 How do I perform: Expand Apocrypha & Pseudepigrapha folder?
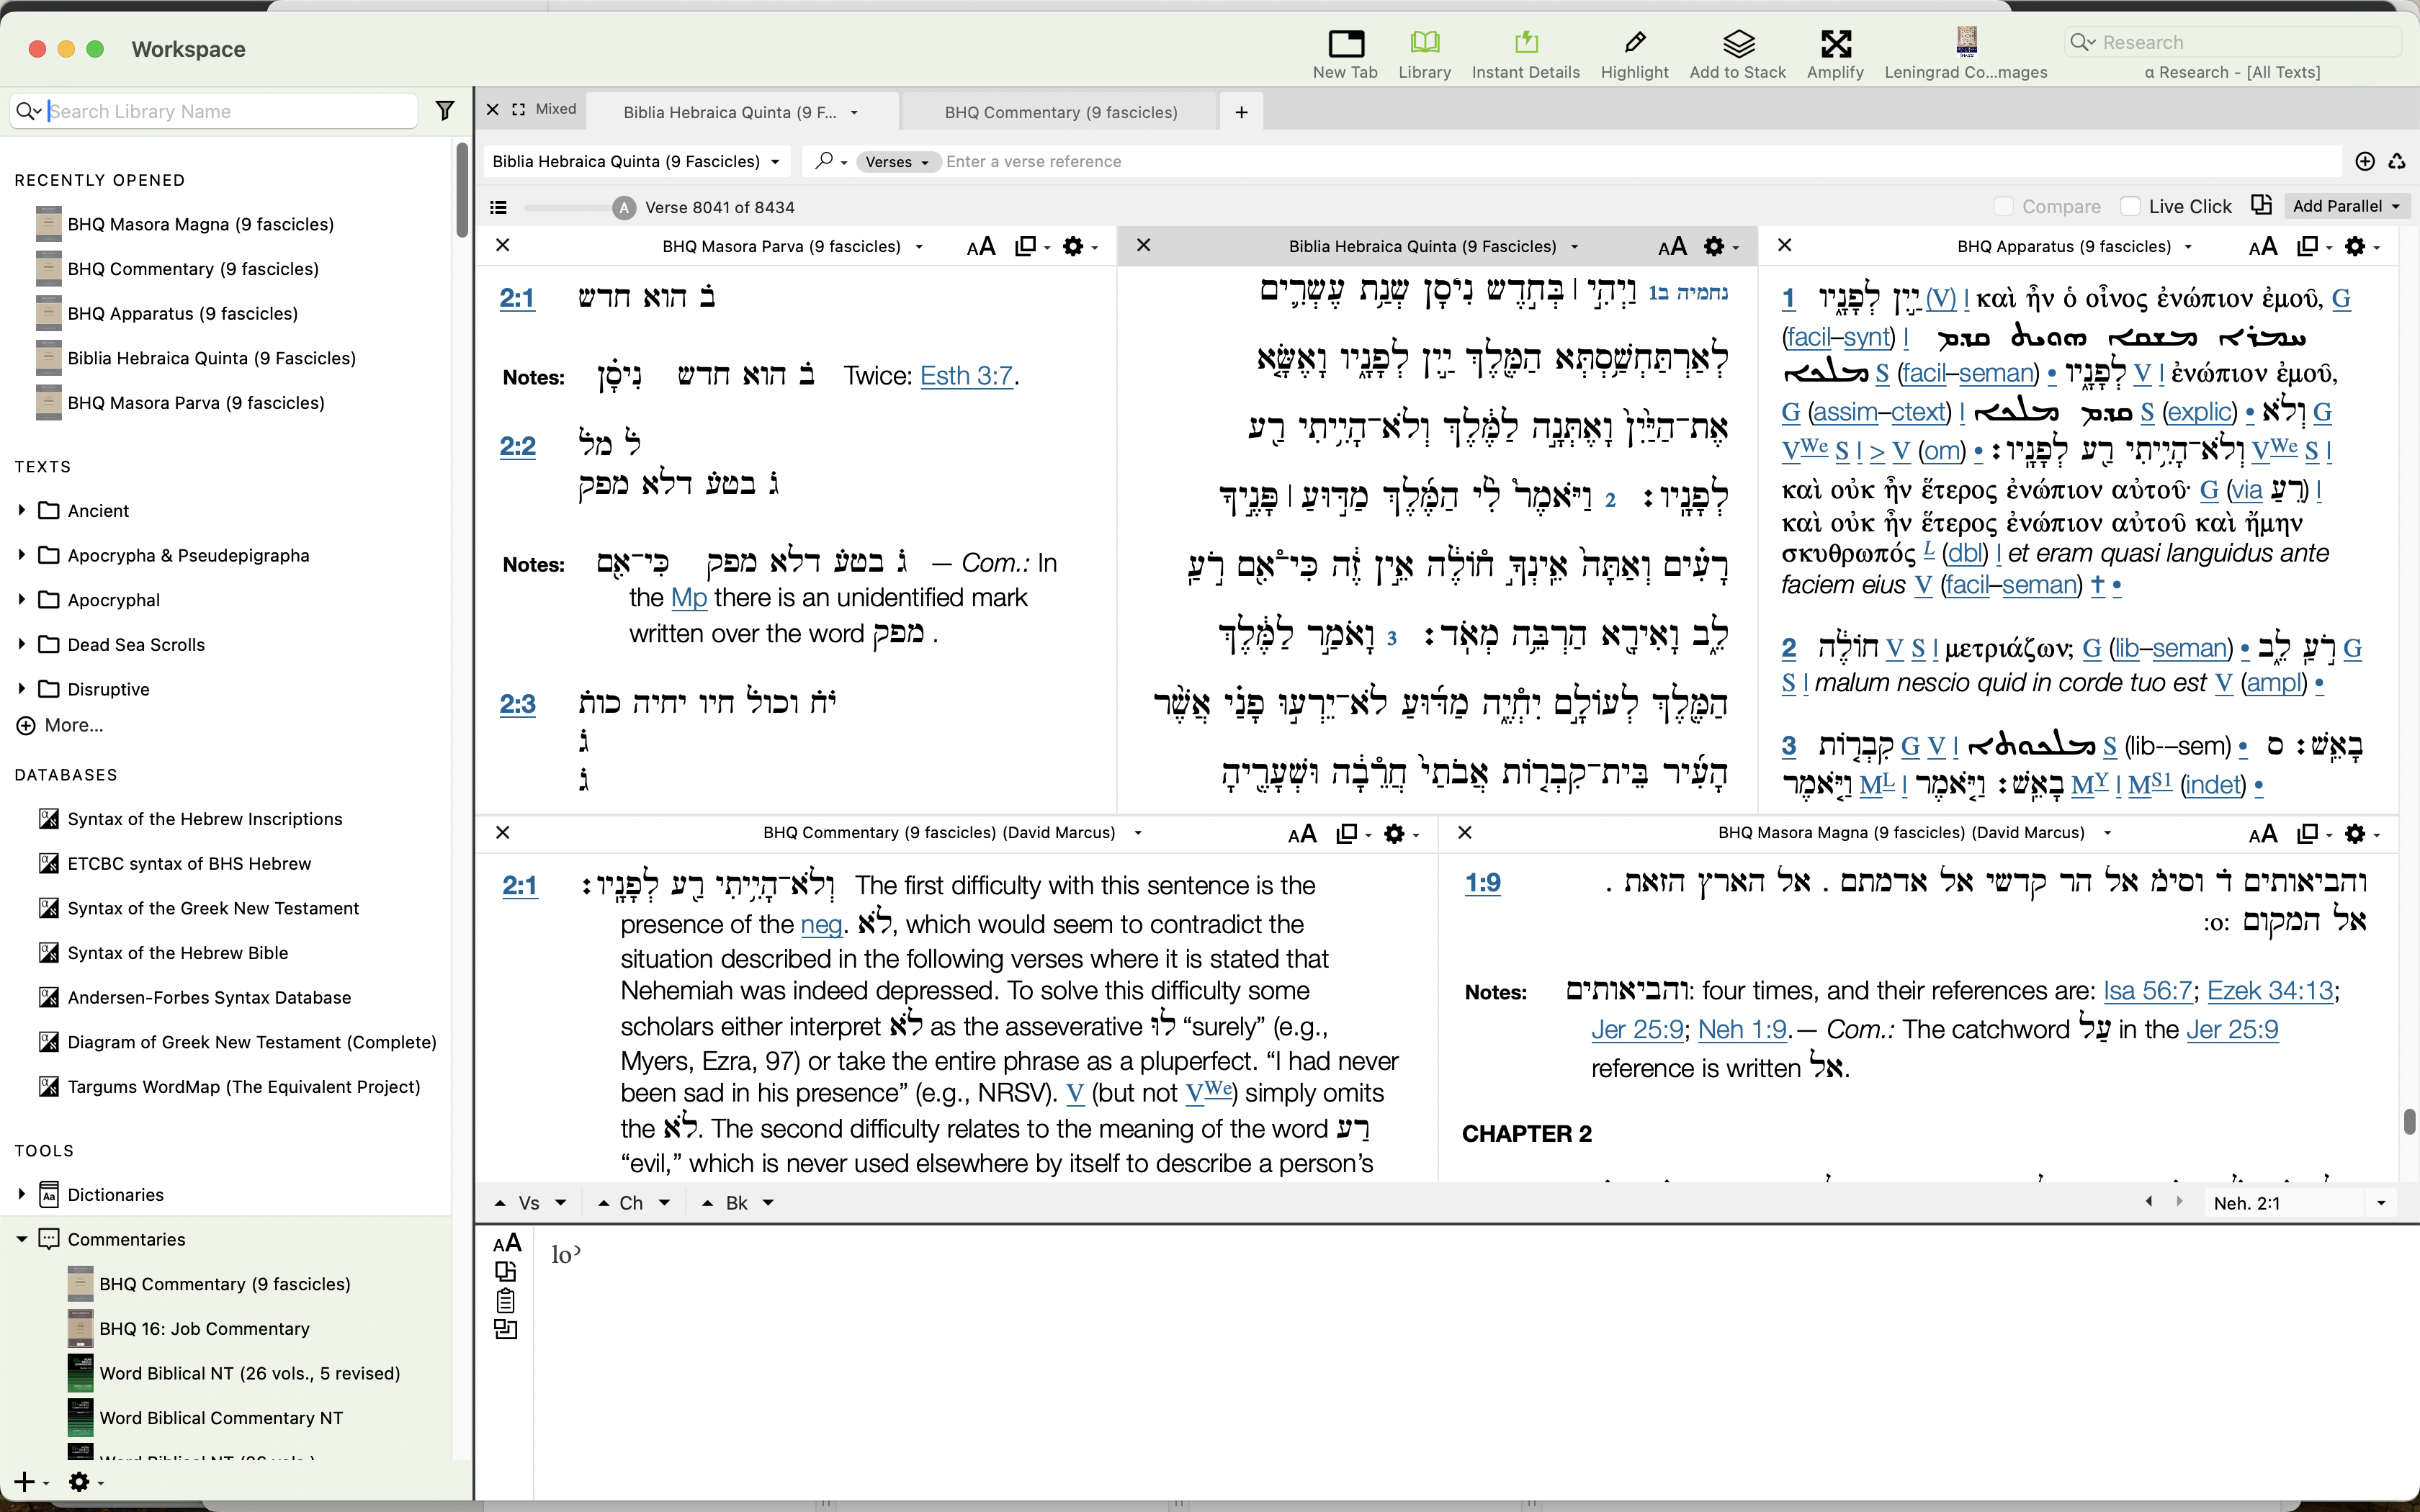[x=21, y=555]
